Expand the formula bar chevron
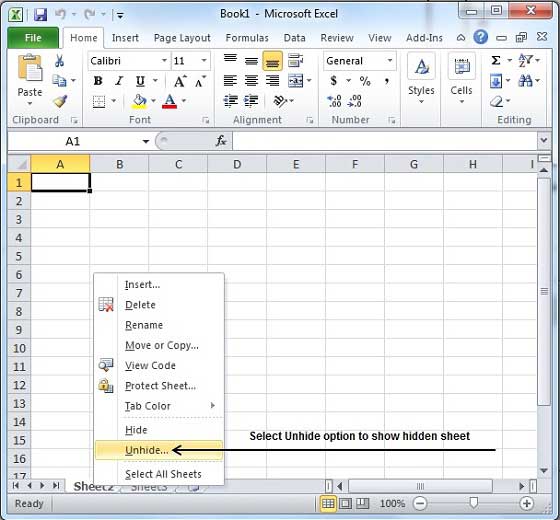560x520 pixels. coord(544,140)
